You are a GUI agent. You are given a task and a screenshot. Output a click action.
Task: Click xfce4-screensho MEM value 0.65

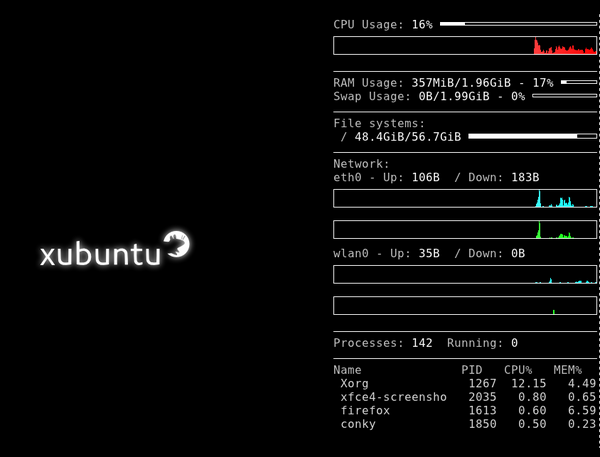582,397
